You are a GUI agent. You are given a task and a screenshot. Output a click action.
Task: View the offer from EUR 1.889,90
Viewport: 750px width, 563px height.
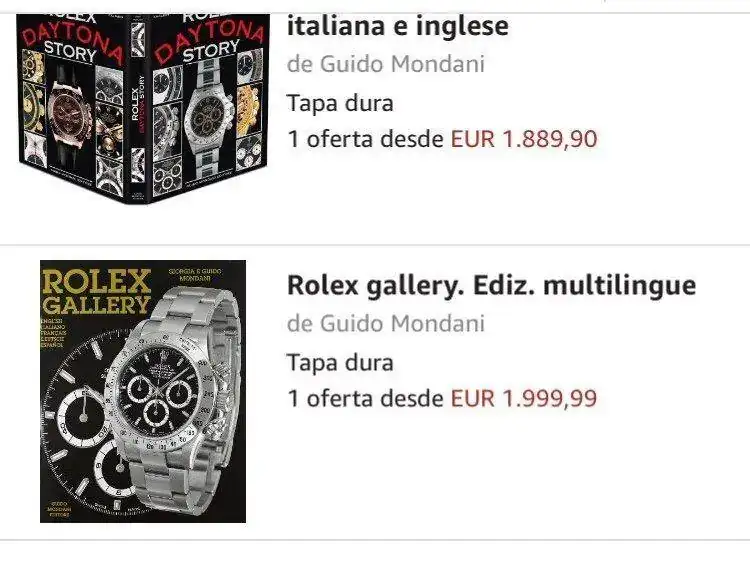coord(442,139)
